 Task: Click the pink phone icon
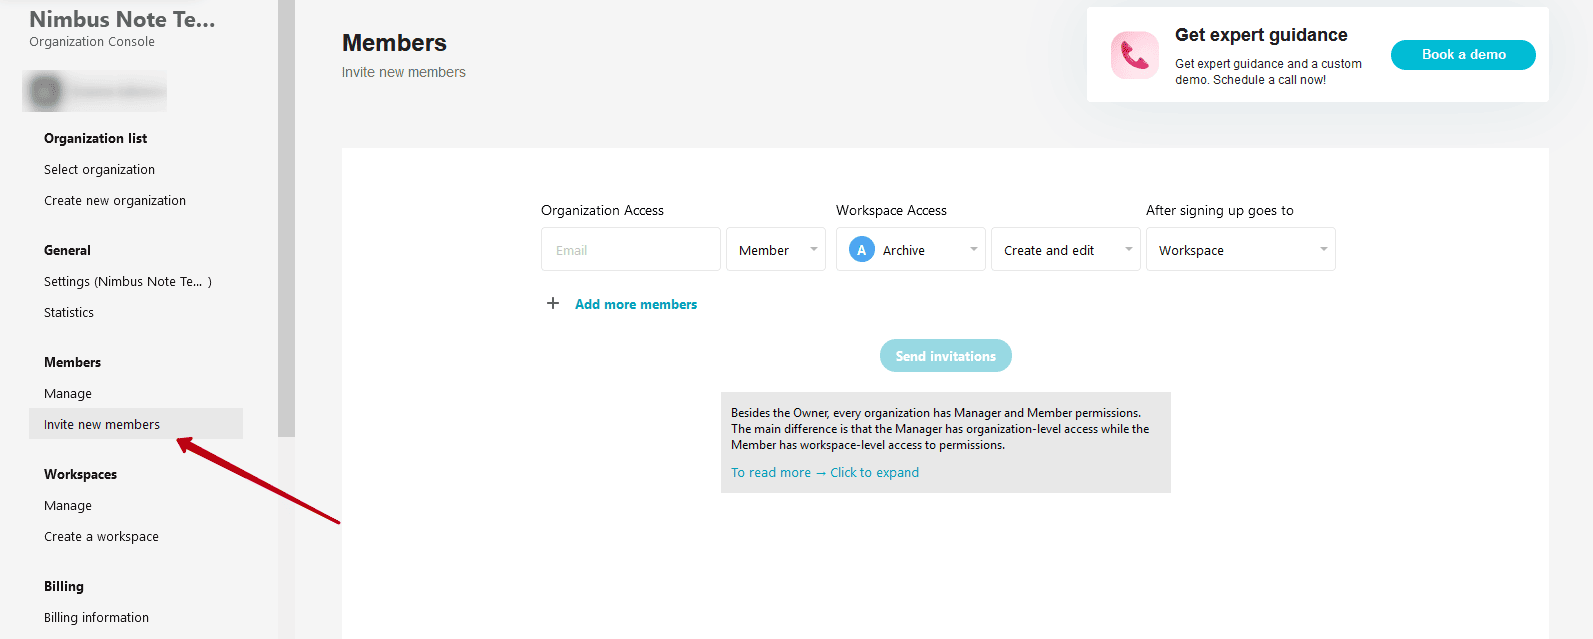point(1134,55)
